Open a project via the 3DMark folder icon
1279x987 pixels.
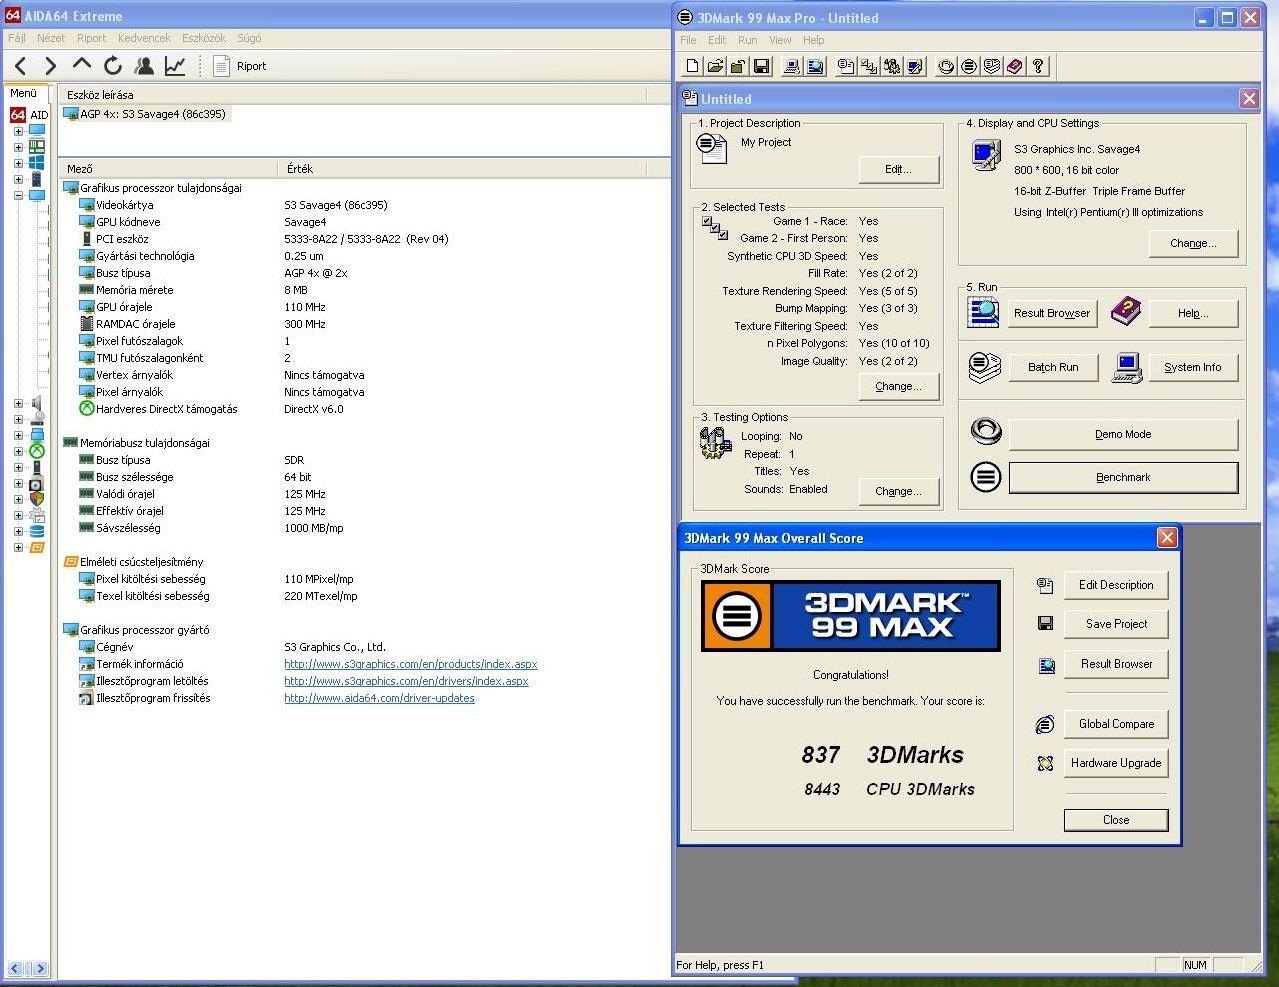point(715,67)
